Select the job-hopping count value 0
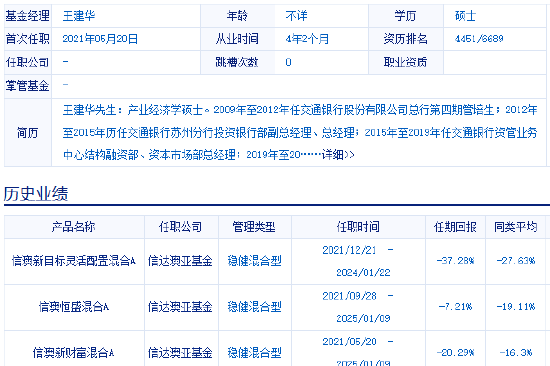550x366 pixels. tap(288, 62)
